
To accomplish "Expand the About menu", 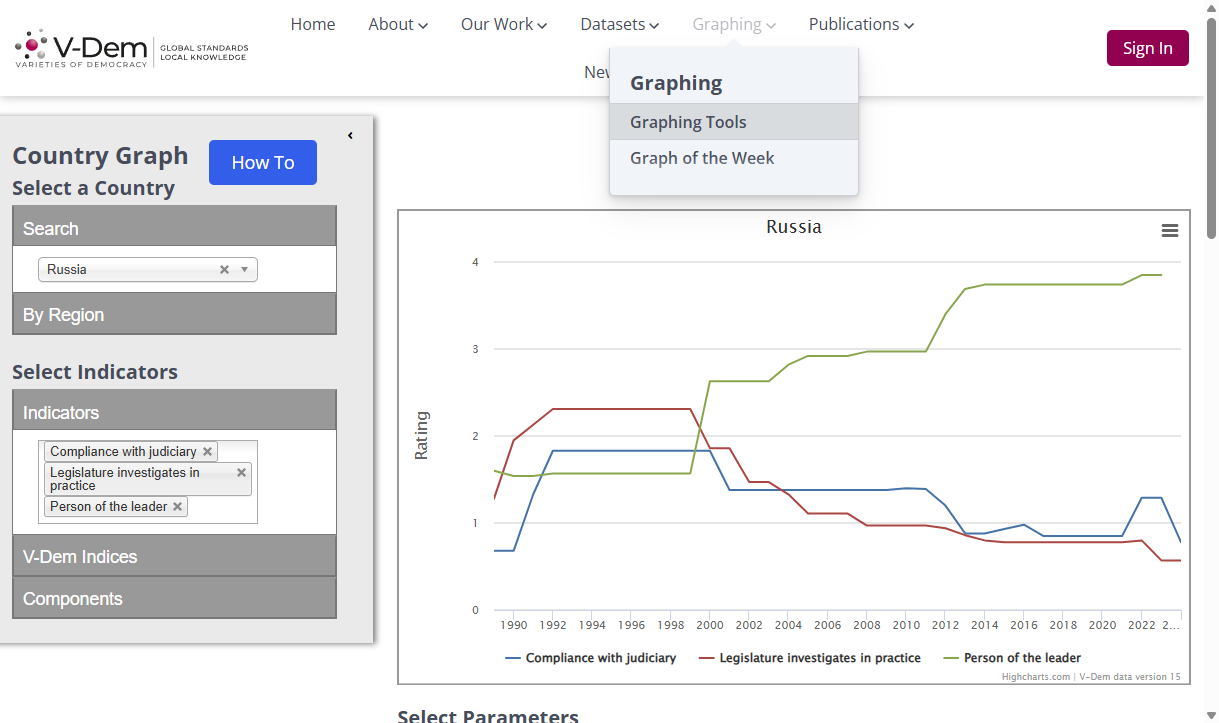I will [398, 24].
